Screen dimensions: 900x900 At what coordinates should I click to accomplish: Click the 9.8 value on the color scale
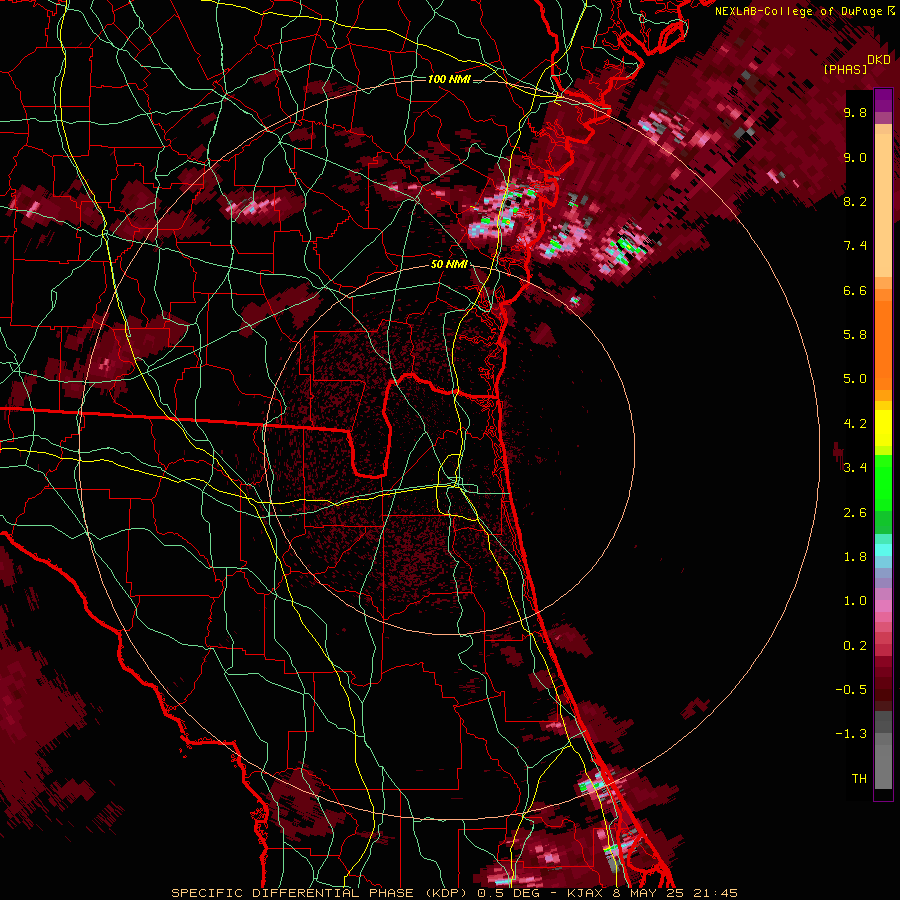tap(855, 112)
